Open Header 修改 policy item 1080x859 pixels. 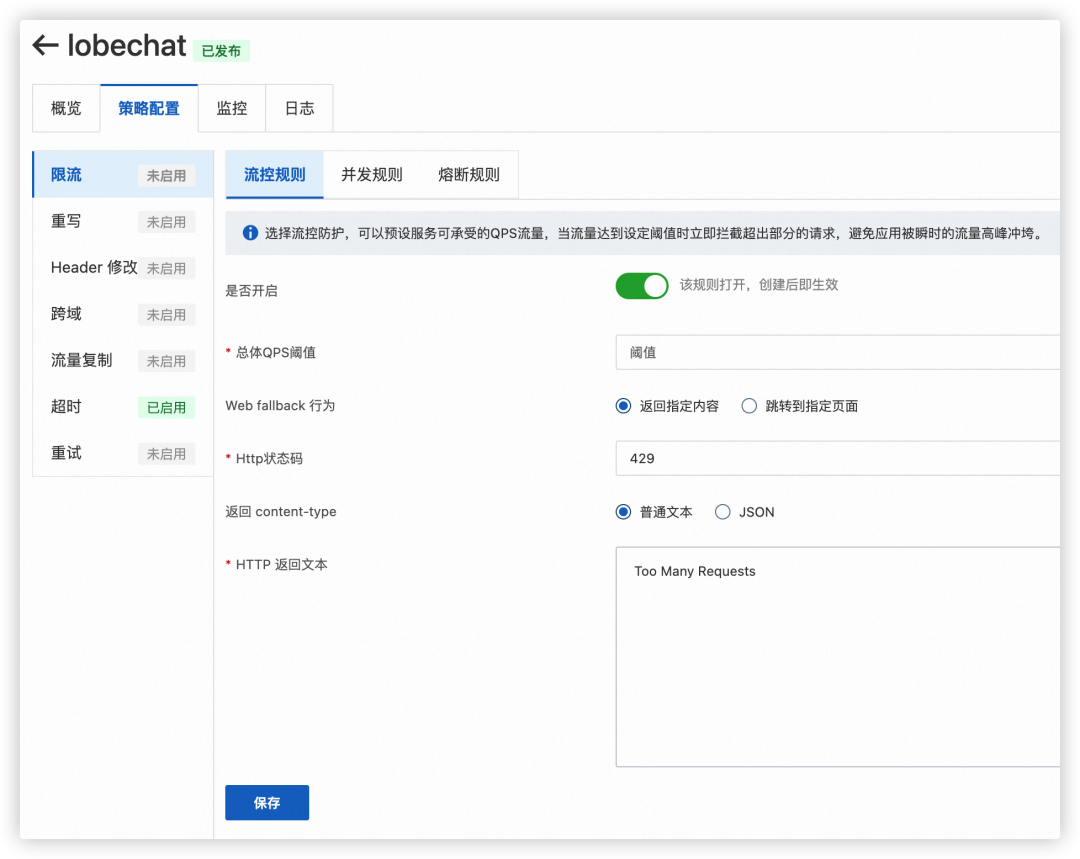[x=123, y=268]
